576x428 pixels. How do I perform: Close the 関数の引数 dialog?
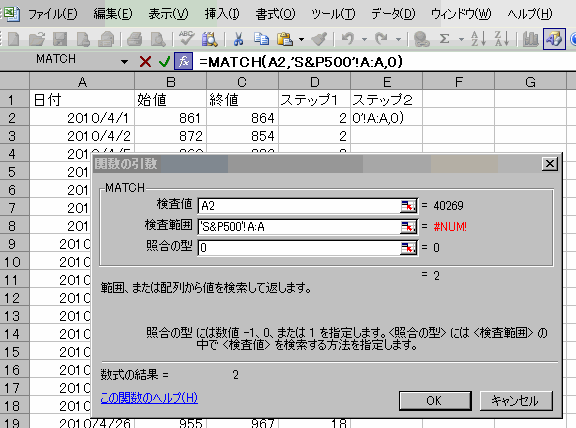click(550, 163)
